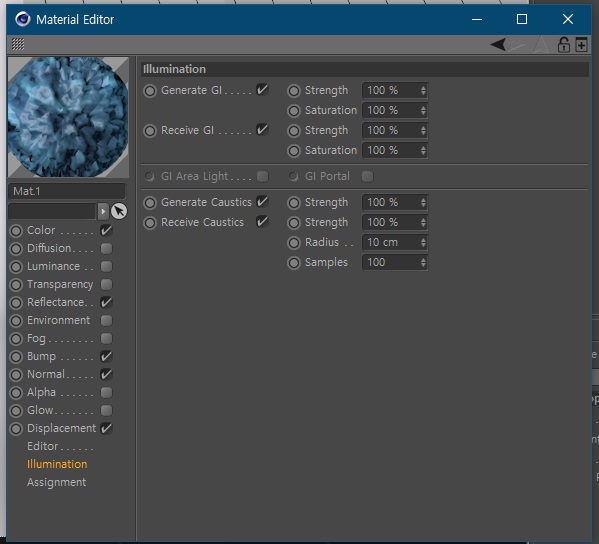Select the Displacement channel label
The width and height of the screenshot is (599, 544).
click(62, 428)
